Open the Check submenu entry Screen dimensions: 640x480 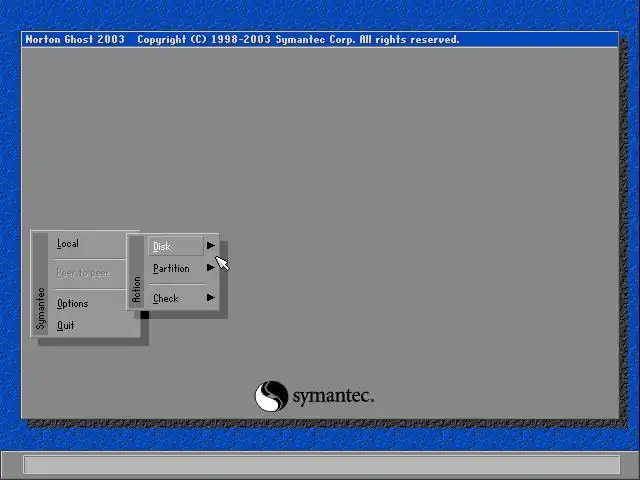click(166, 298)
